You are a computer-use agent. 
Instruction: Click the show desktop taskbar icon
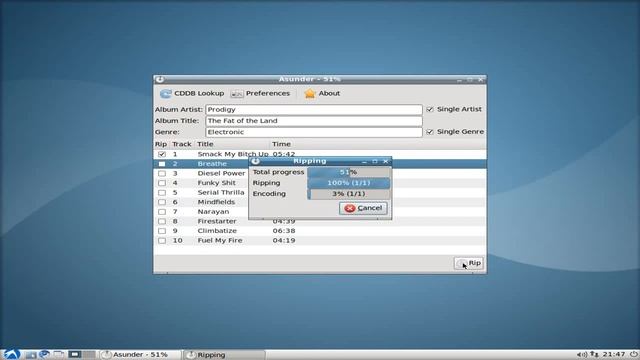[x=58, y=354]
